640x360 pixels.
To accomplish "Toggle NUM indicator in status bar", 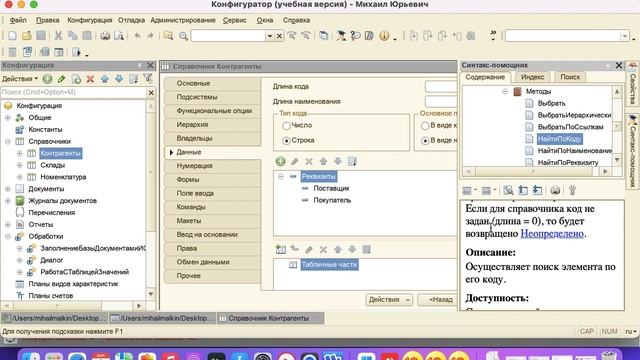I will pos(609,331).
